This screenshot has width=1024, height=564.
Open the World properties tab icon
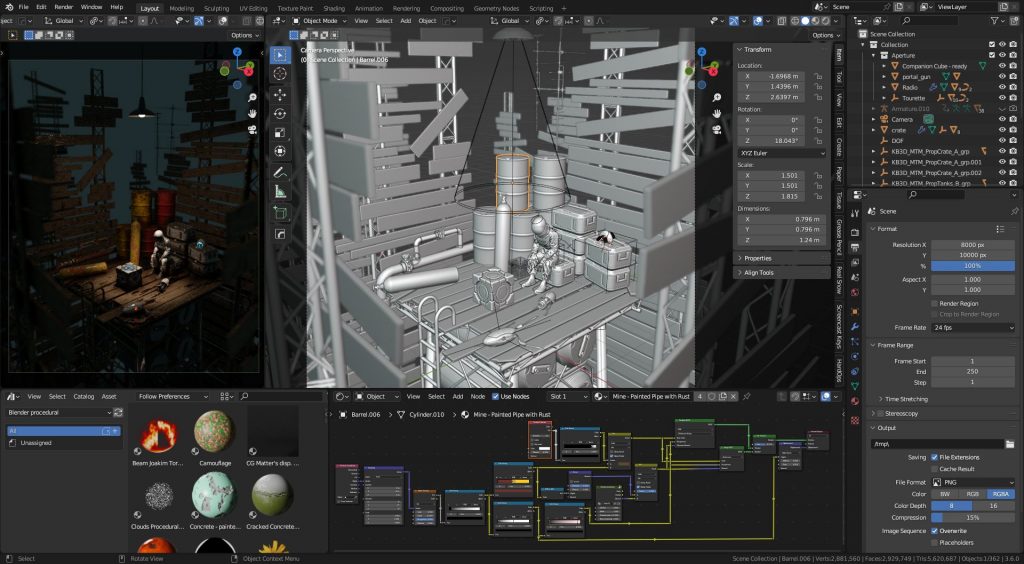(x=855, y=292)
